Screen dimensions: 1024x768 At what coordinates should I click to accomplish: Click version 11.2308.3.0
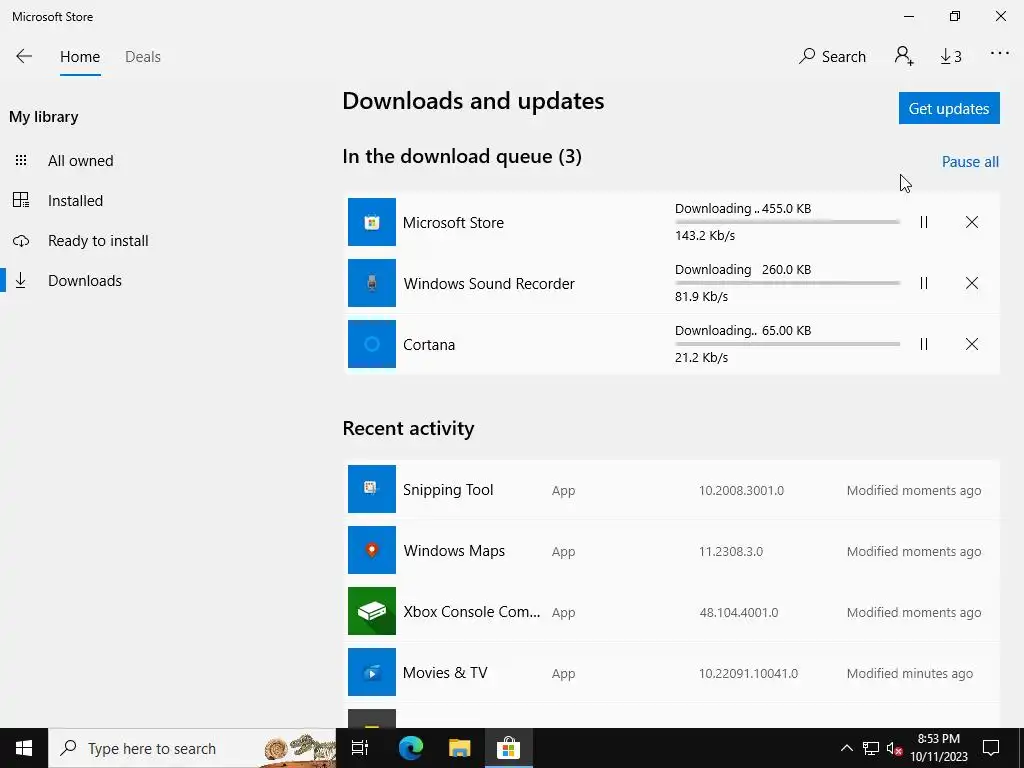(731, 551)
